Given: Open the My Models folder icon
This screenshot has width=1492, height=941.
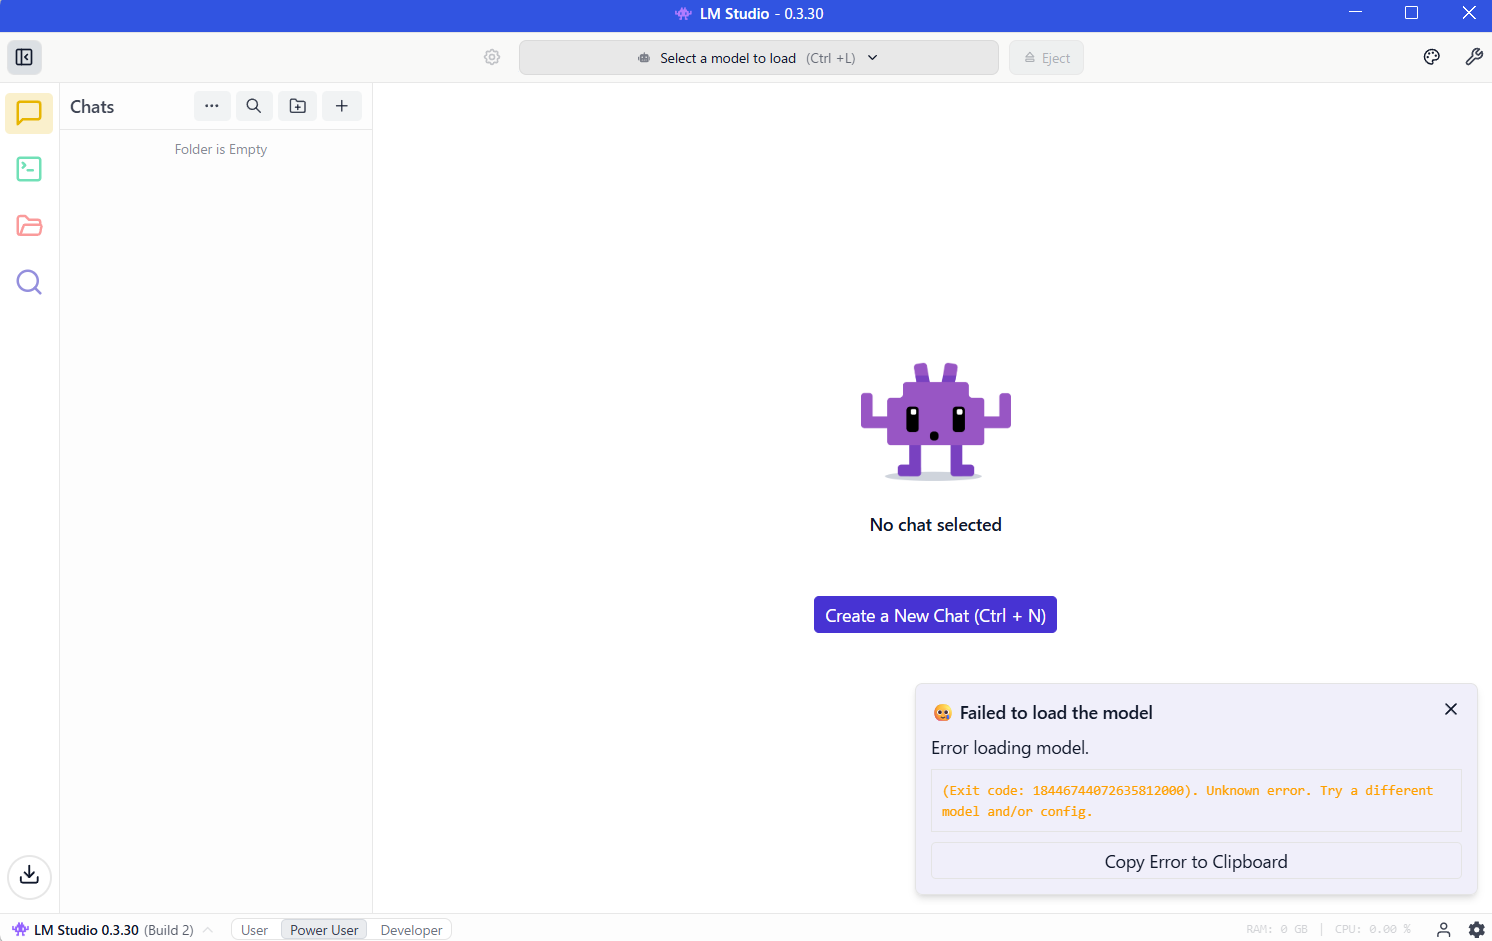Looking at the screenshot, I should pyautogui.click(x=29, y=225).
